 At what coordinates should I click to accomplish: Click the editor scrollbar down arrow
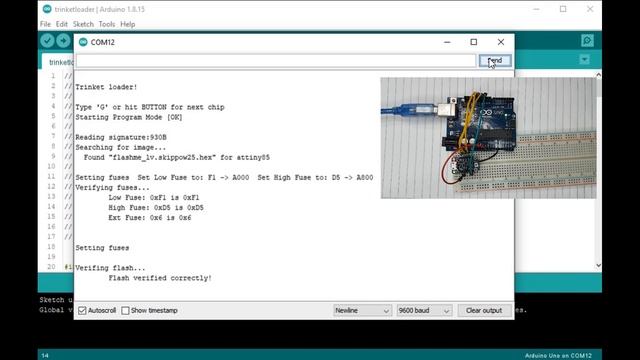point(598,266)
